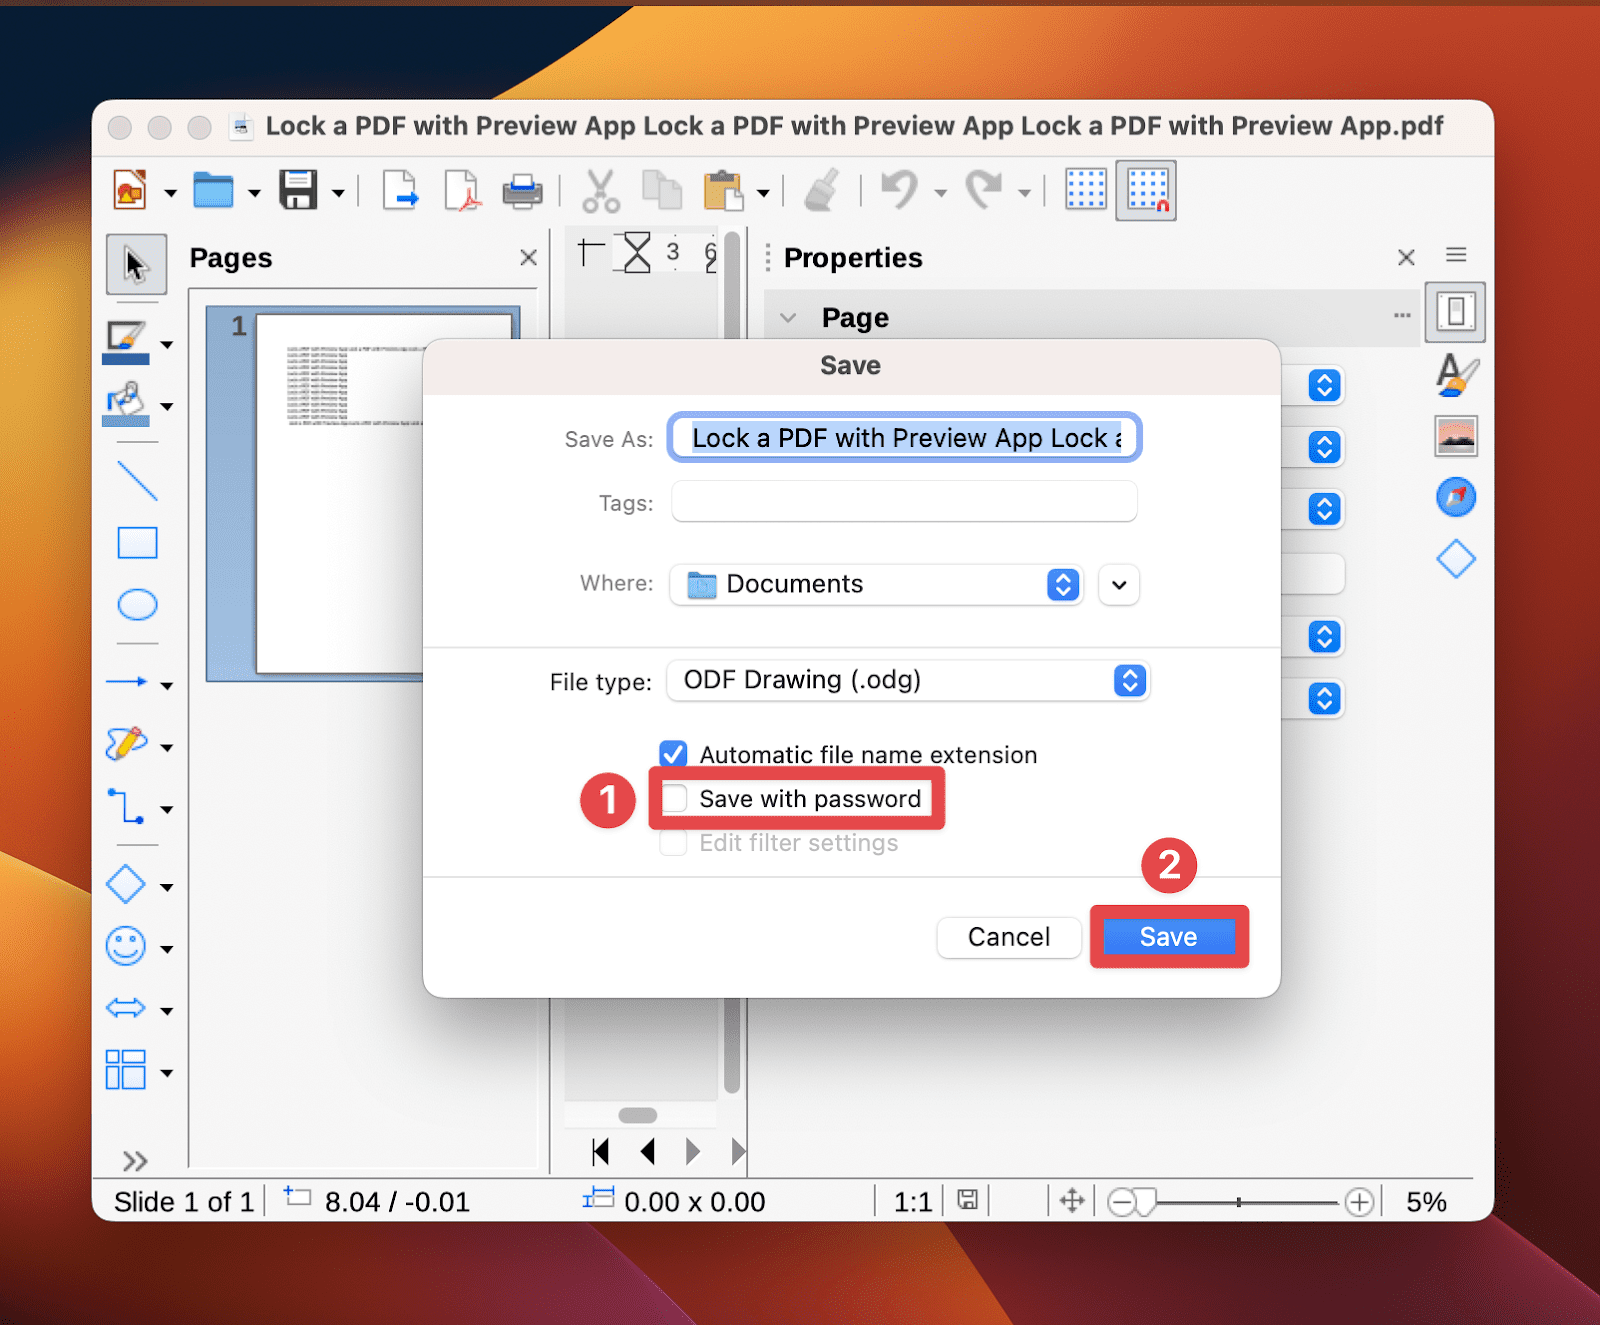The width and height of the screenshot is (1600, 1325).
Task: Click the Tags input field
Action: coord(905,501)
